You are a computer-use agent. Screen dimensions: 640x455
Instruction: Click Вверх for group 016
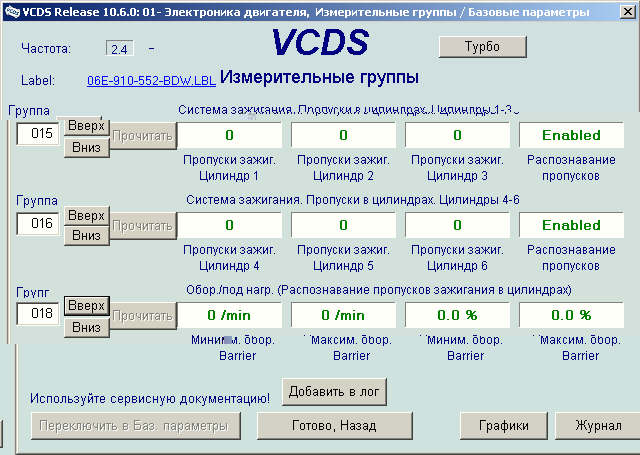tap(87, 215)
